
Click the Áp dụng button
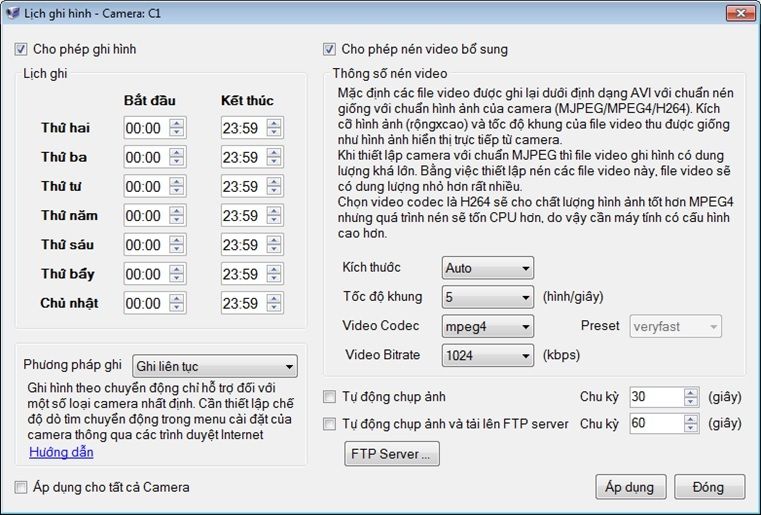(x=631, y=487)
